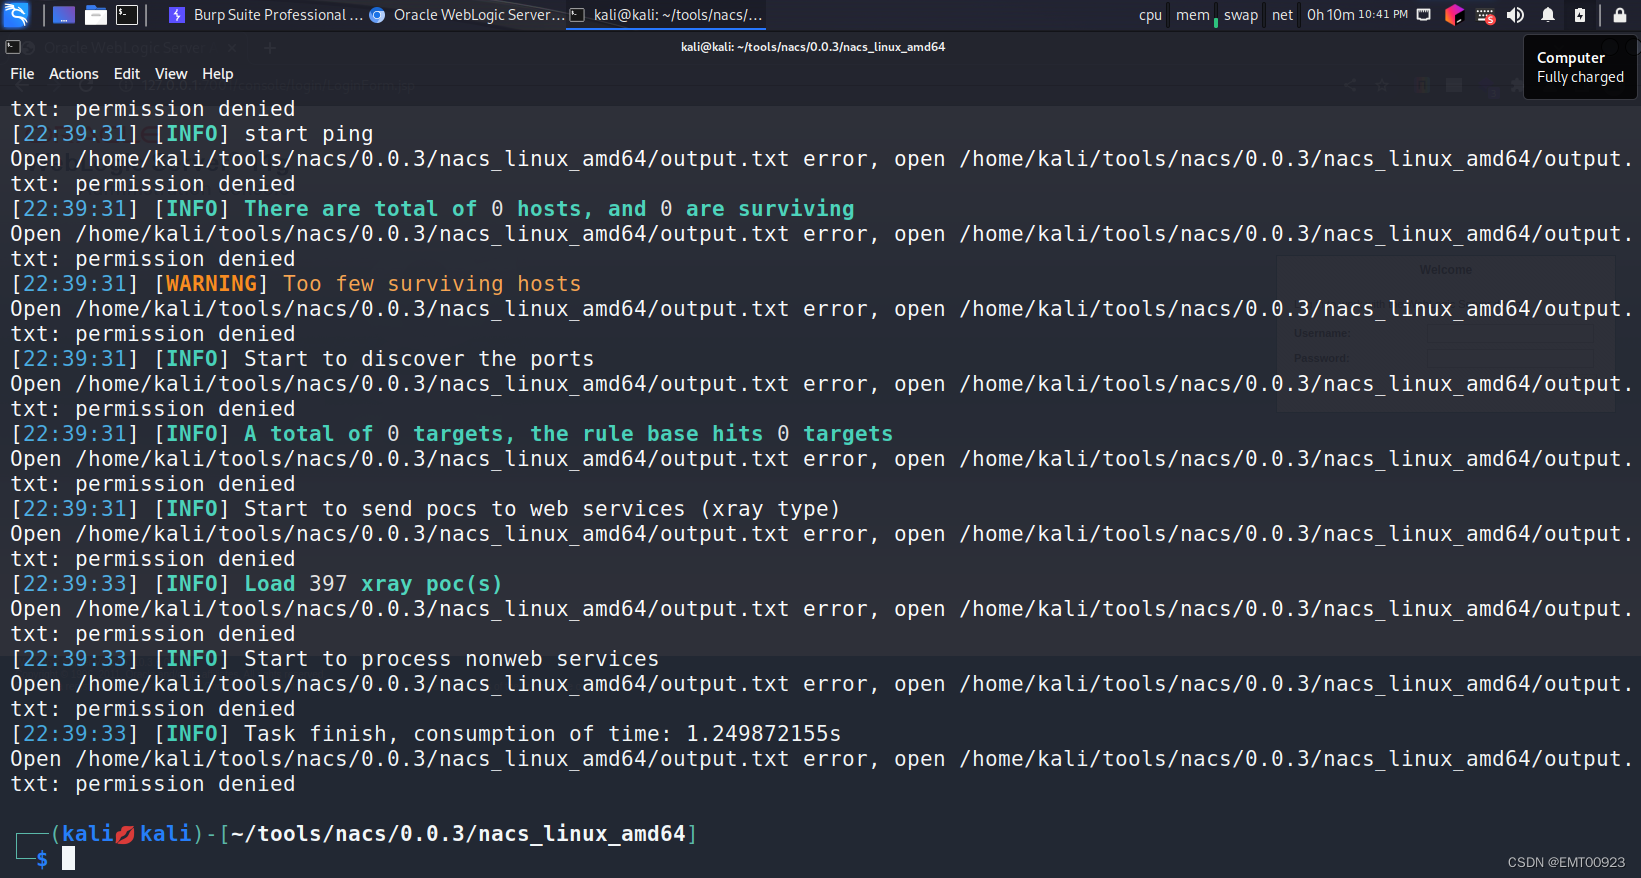The width and height of the screenshot is (1641, 878).
Task: Click the terminal window icon in title bar
Action: (13, 47)
